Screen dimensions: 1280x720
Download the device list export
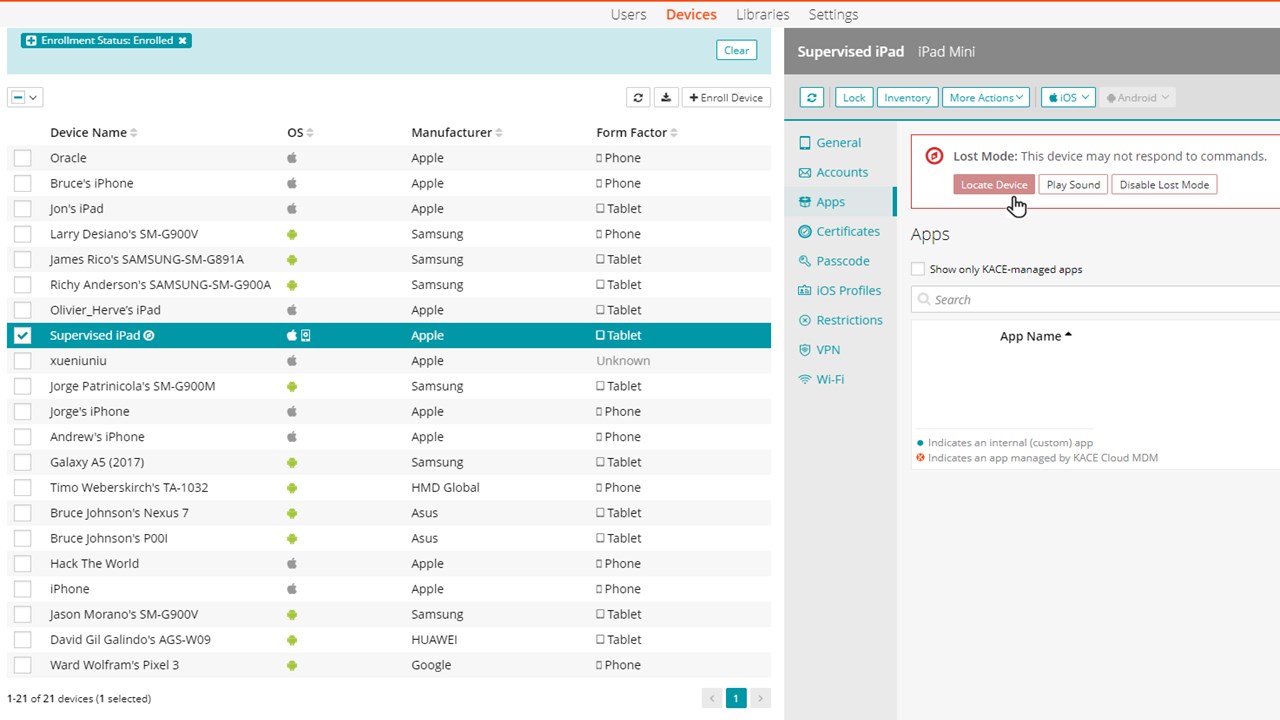point(666,98)
